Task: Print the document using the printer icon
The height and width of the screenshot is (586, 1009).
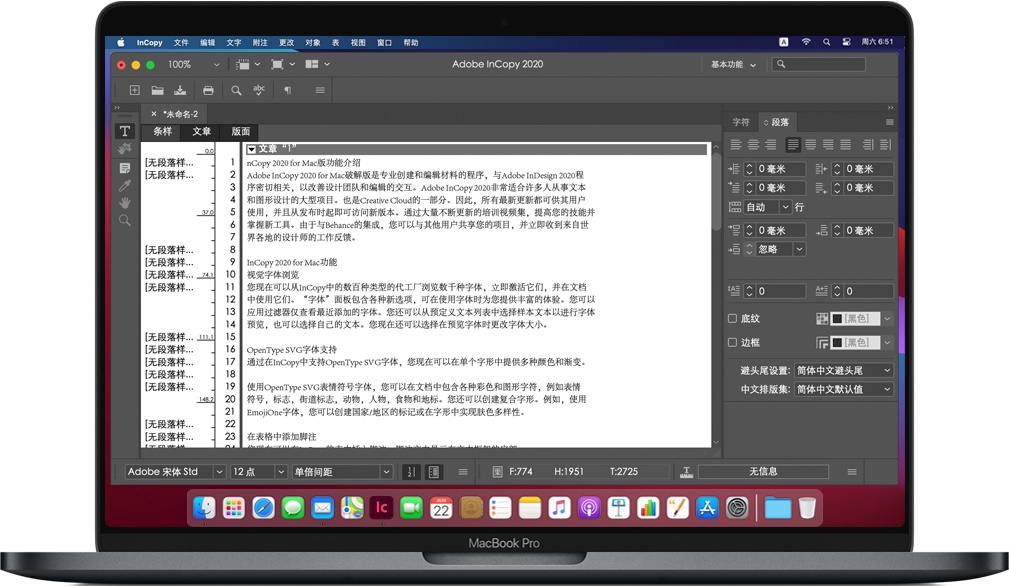Action: pyautogui.click(x=209, y=90)
